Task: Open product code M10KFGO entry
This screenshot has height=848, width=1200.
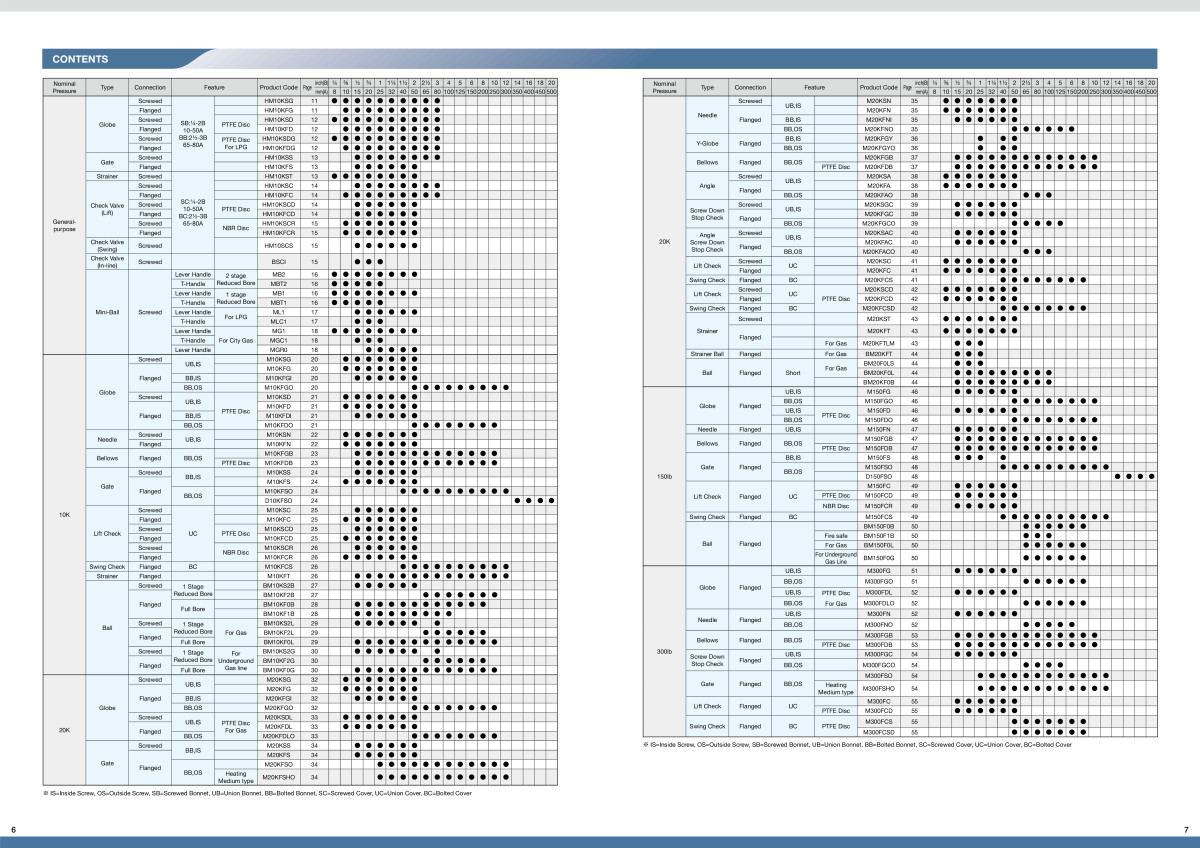Action: click(x=278, y=387)
